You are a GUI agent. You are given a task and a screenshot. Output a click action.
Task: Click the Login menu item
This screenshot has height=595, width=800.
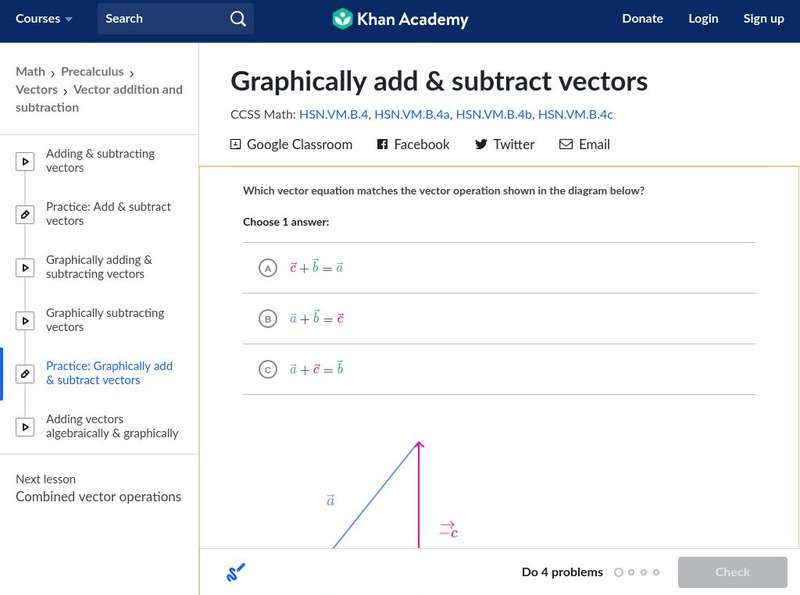pos(703,18)
